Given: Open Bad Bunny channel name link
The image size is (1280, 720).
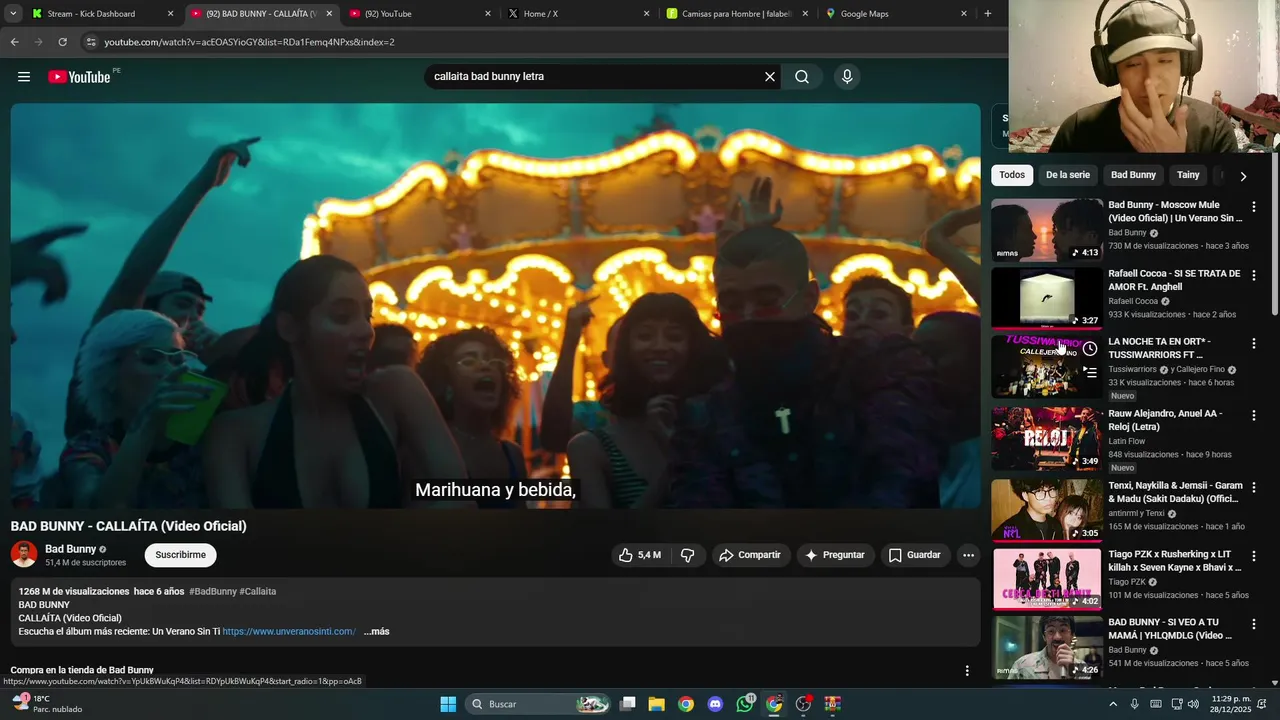Looking at the screenshot, I should pos(70,549).
